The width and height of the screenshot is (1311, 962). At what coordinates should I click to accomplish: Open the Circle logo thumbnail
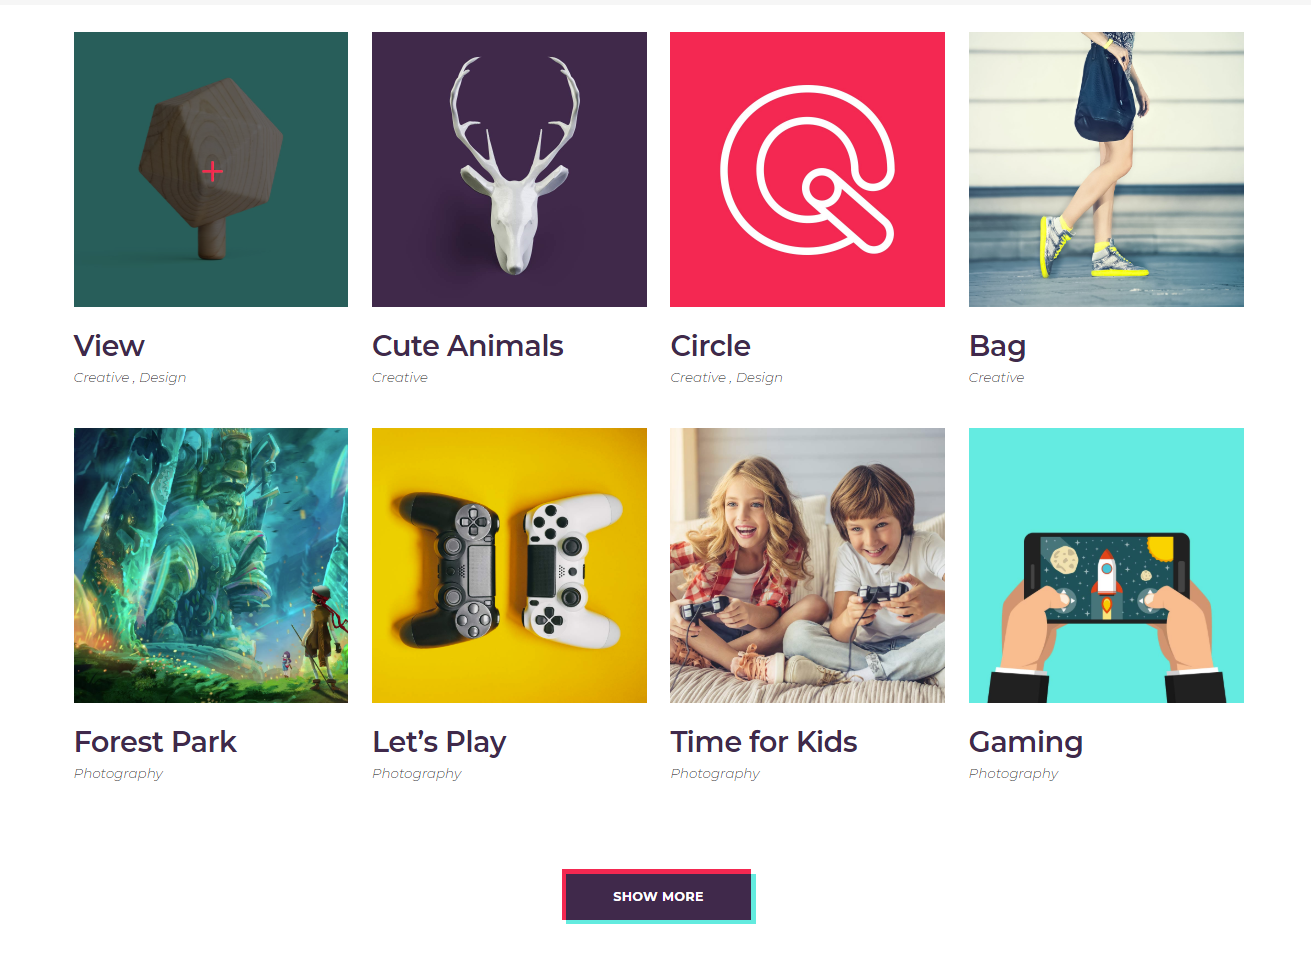point(807,169)
